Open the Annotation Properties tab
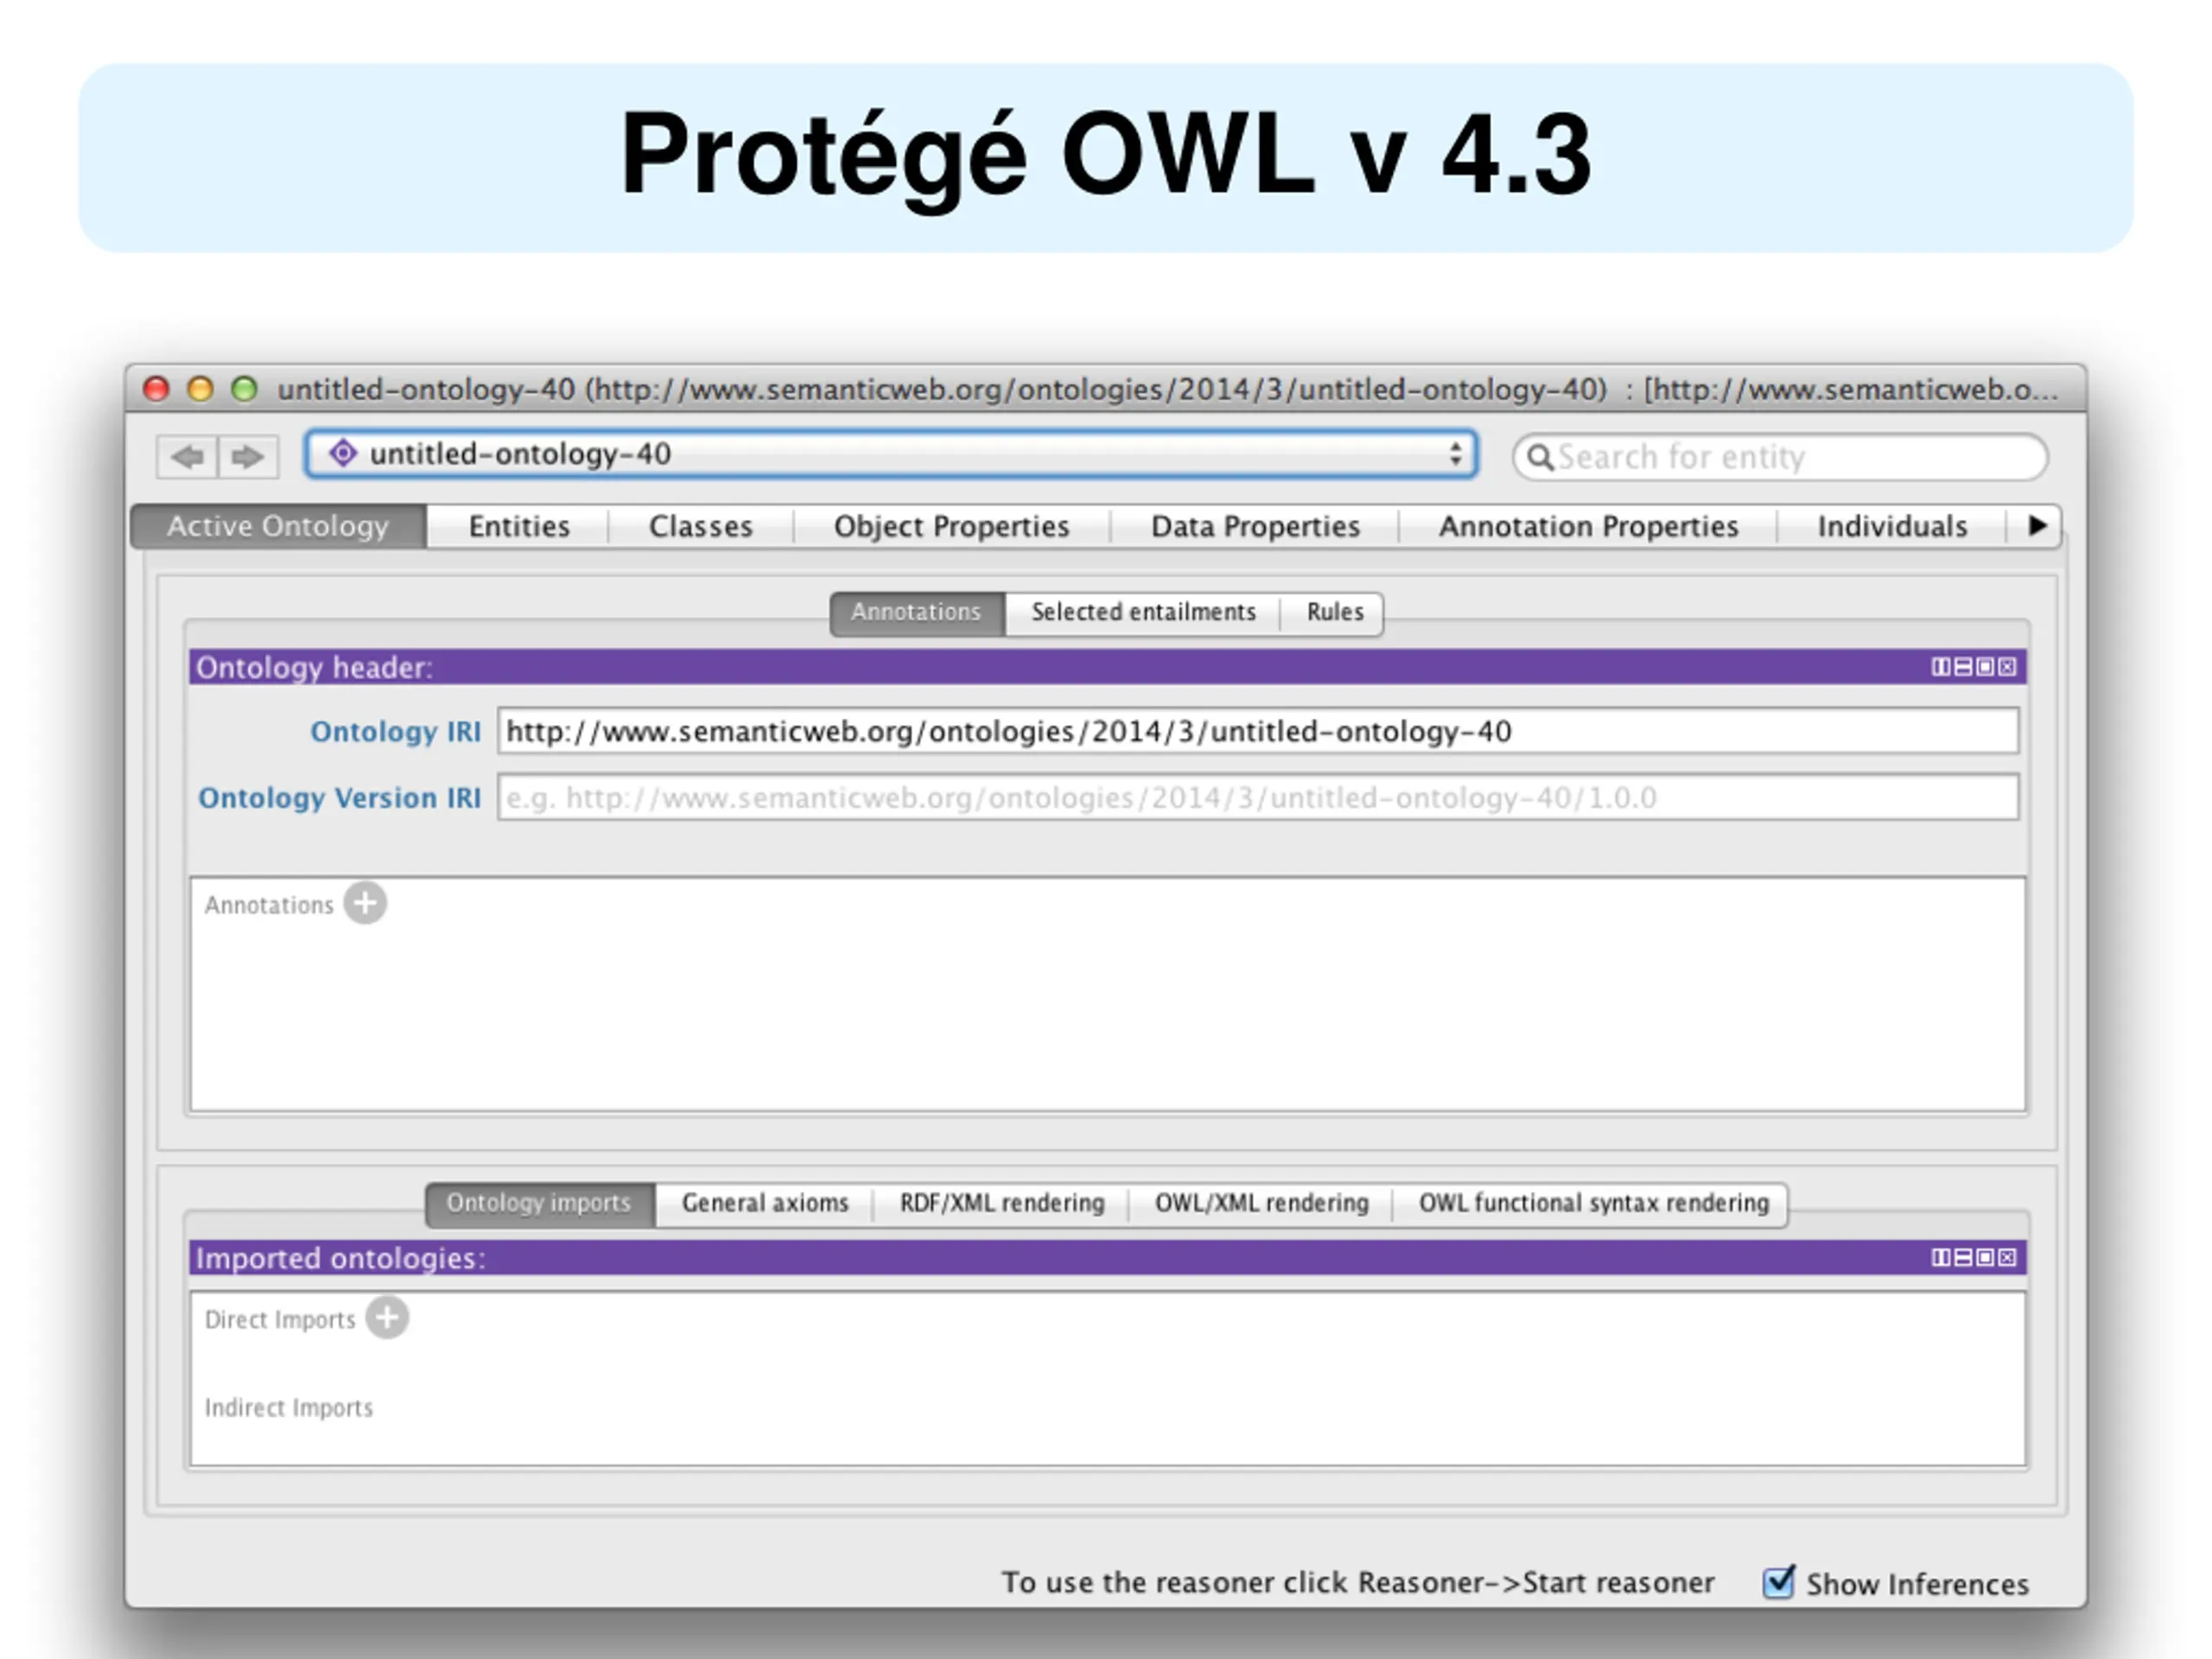The image size is (2212, 1659). pos(1589,526)
